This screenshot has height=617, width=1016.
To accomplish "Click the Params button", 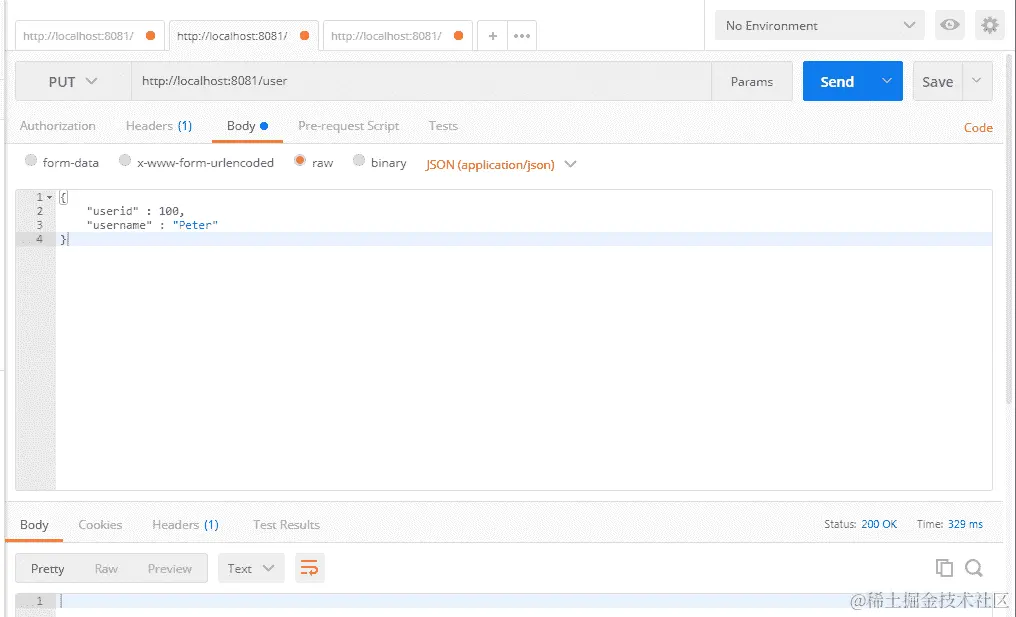I will coord(752,81).
